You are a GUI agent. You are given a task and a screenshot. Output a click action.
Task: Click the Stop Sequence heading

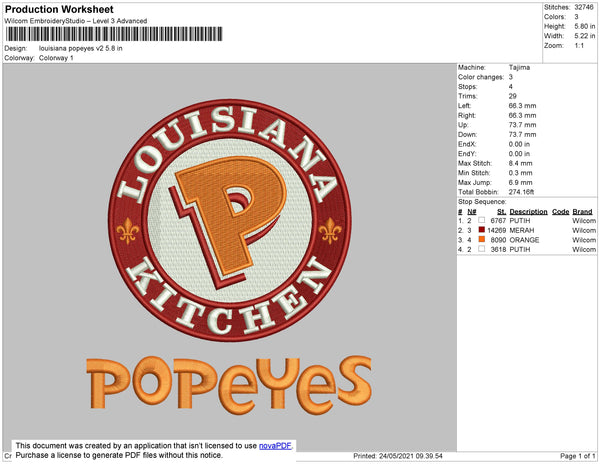click(x=482, y=202)
